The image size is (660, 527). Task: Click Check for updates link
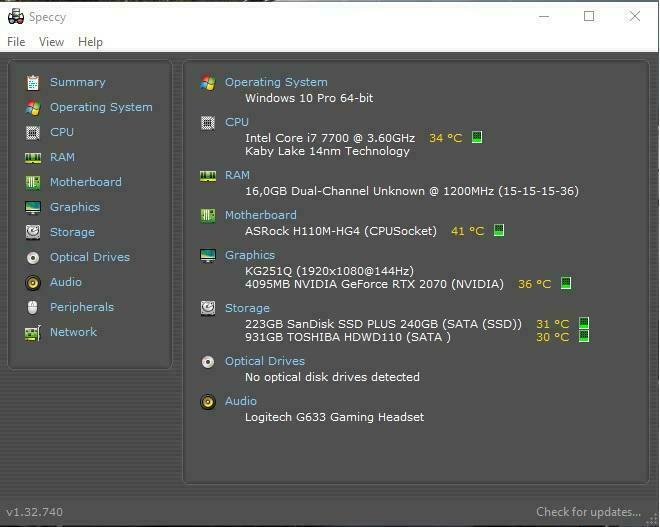588,512
